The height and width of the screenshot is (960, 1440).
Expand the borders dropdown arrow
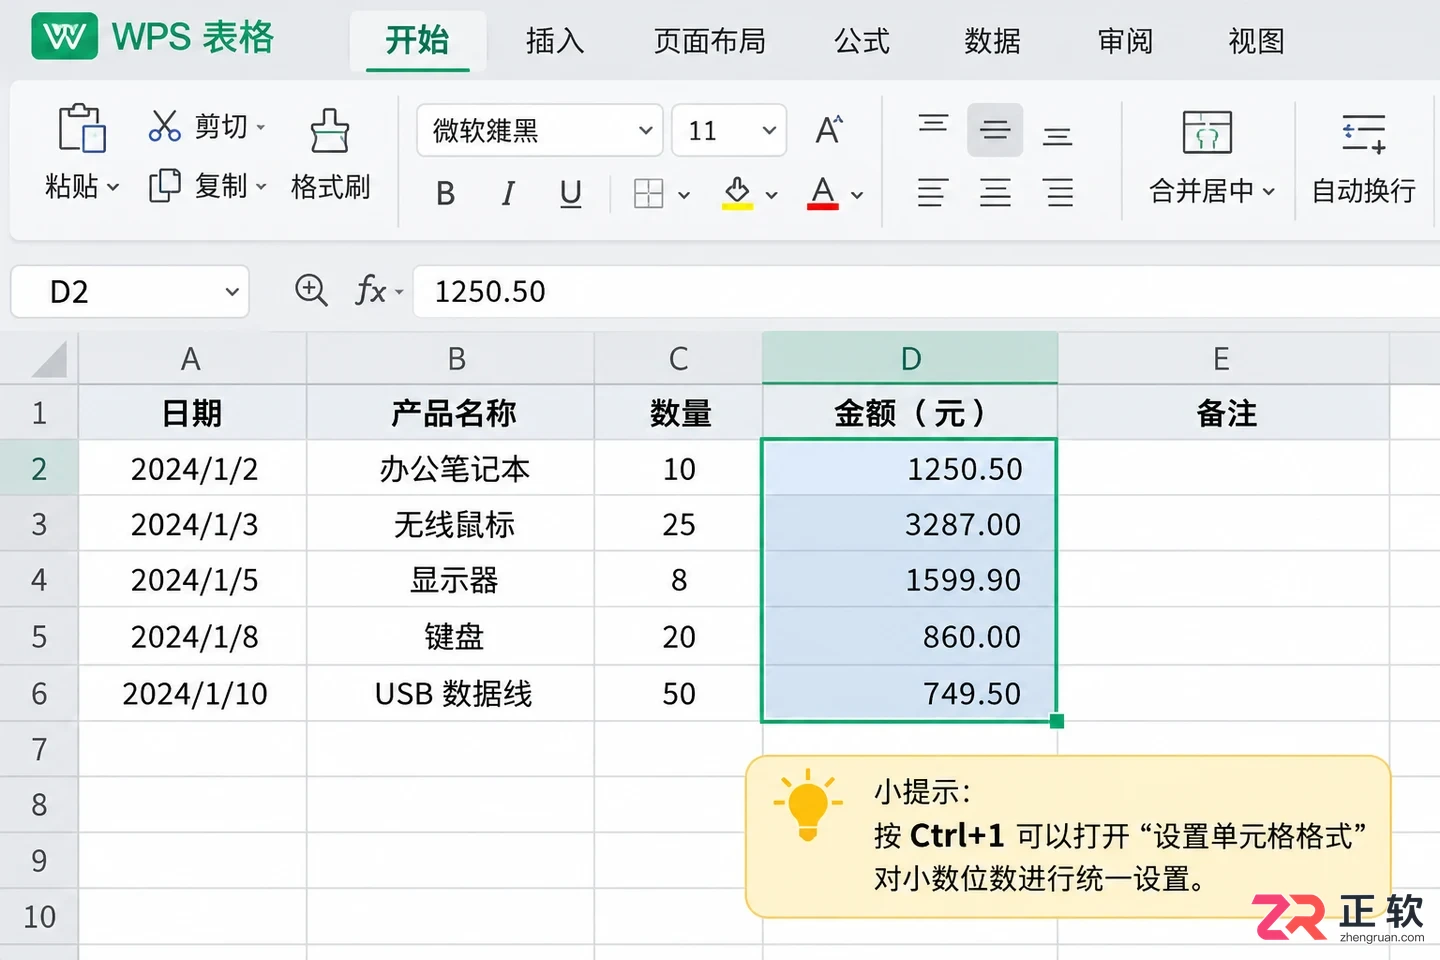click(684, 195)
